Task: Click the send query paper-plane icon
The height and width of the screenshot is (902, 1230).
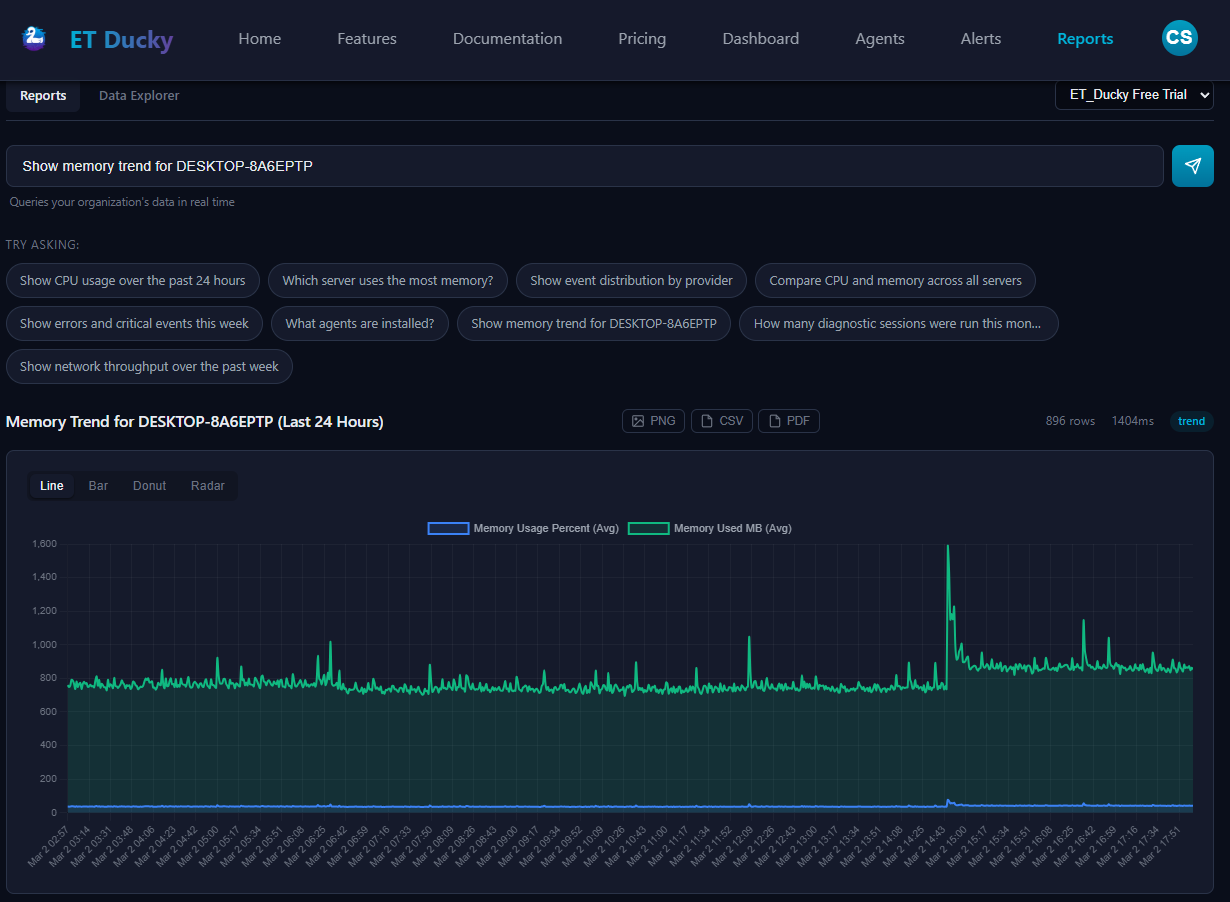Action: [x=1193, y=166]
